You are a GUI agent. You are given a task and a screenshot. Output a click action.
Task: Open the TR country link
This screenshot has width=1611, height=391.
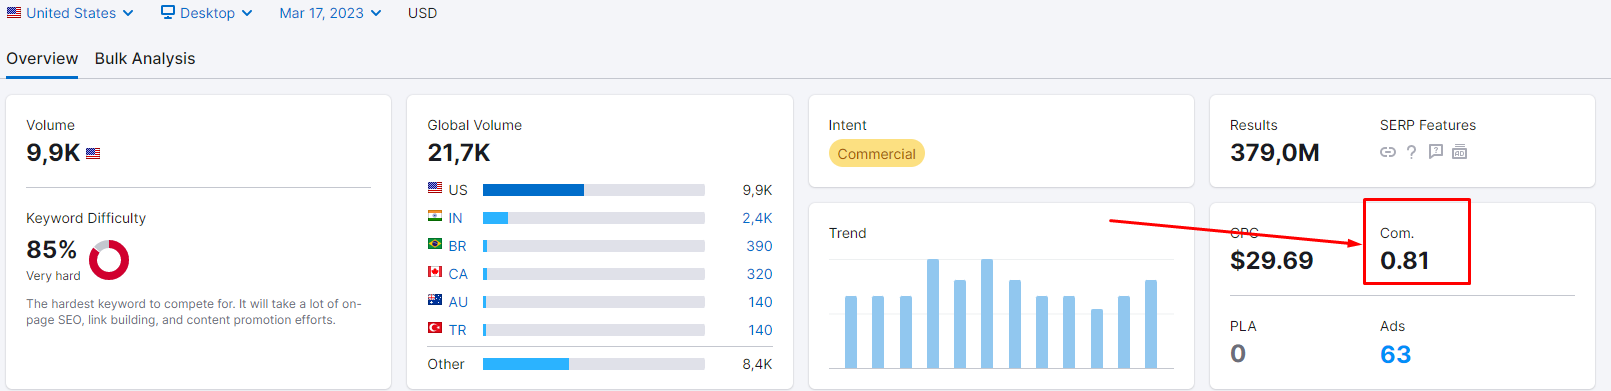(457, 330)
